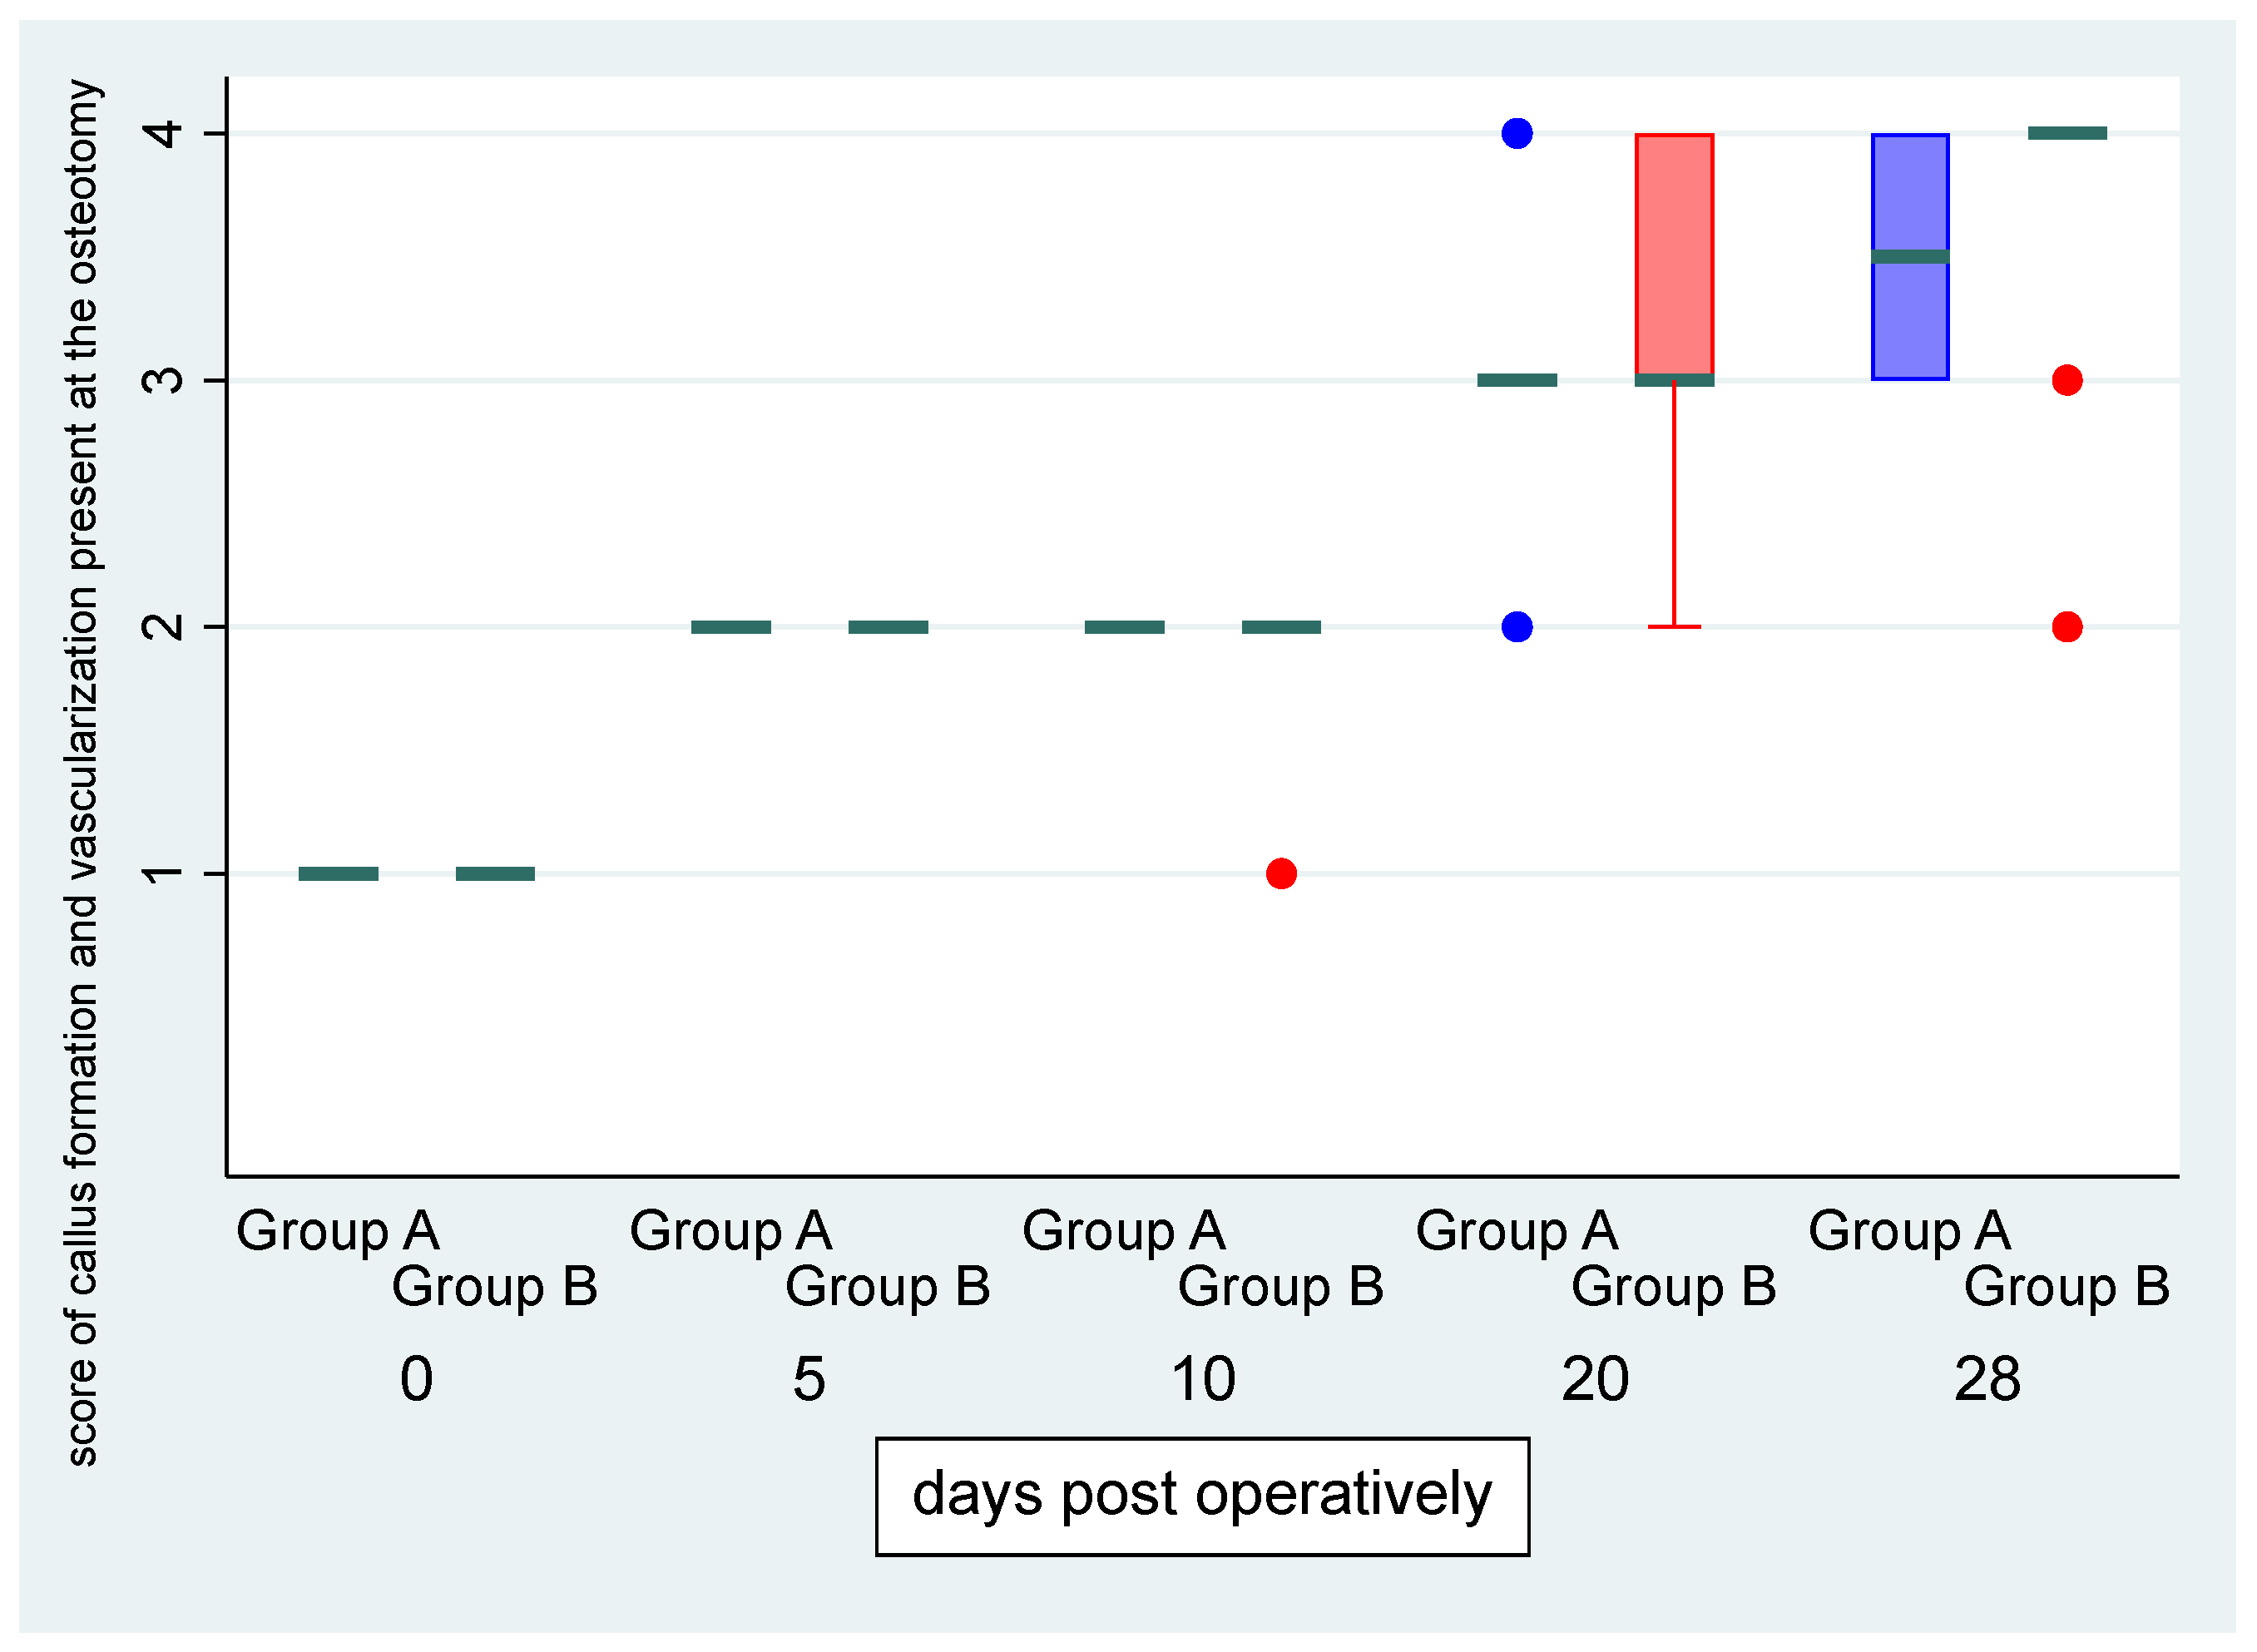Click the y-axis tick label 4
The image size is (2257, 1652).
click(165, 133)
